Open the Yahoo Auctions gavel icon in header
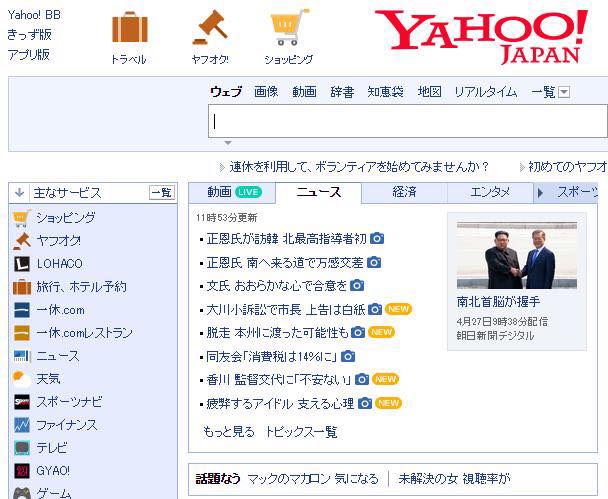This screenshot has height=499, width=608. tap(210, 27)
